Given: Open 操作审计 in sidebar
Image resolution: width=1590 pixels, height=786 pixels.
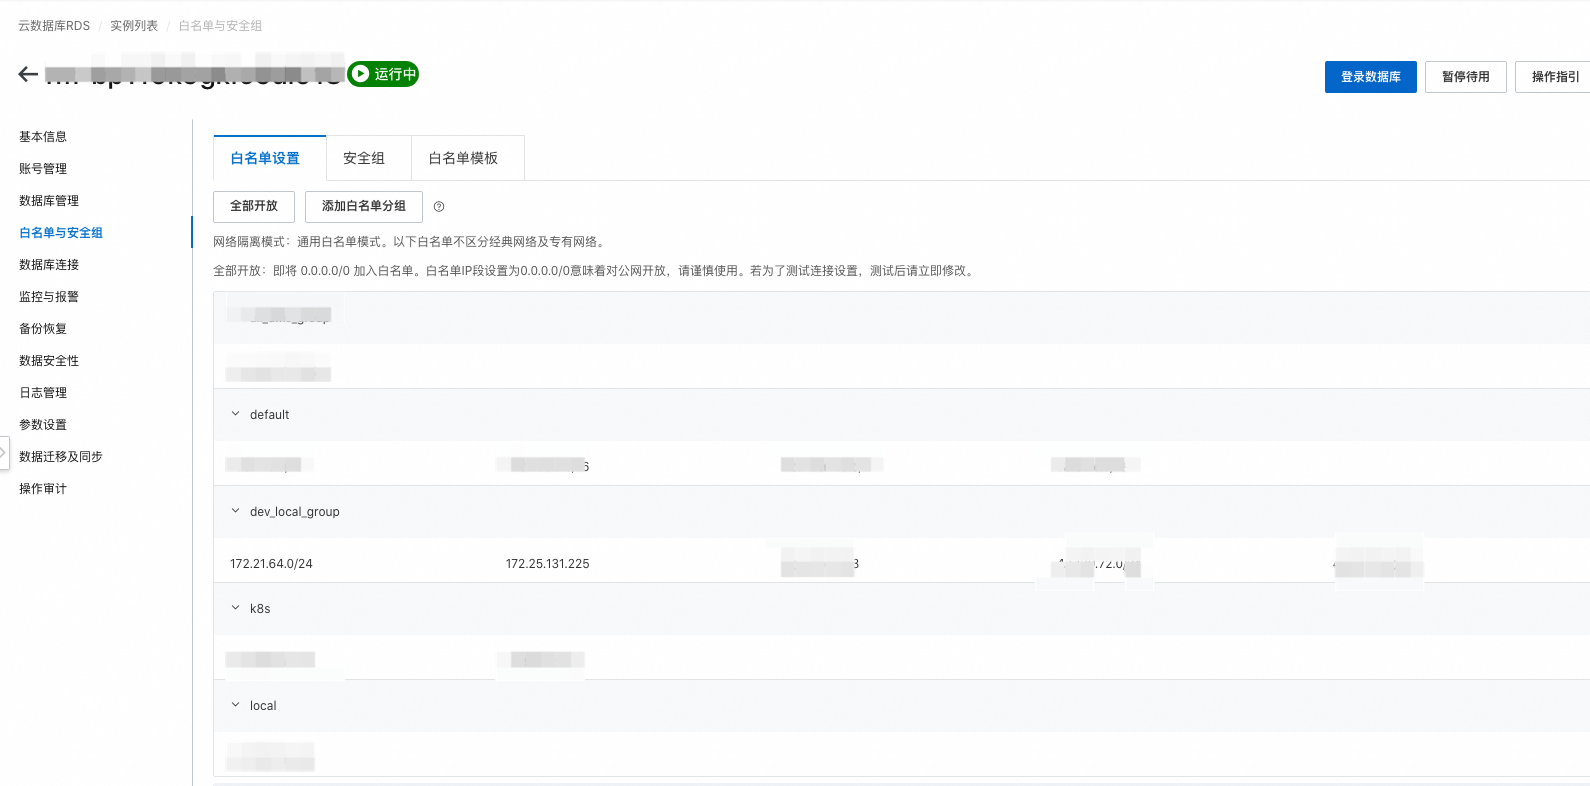Looking at the screenshot, I should click(x=43, y=489).
